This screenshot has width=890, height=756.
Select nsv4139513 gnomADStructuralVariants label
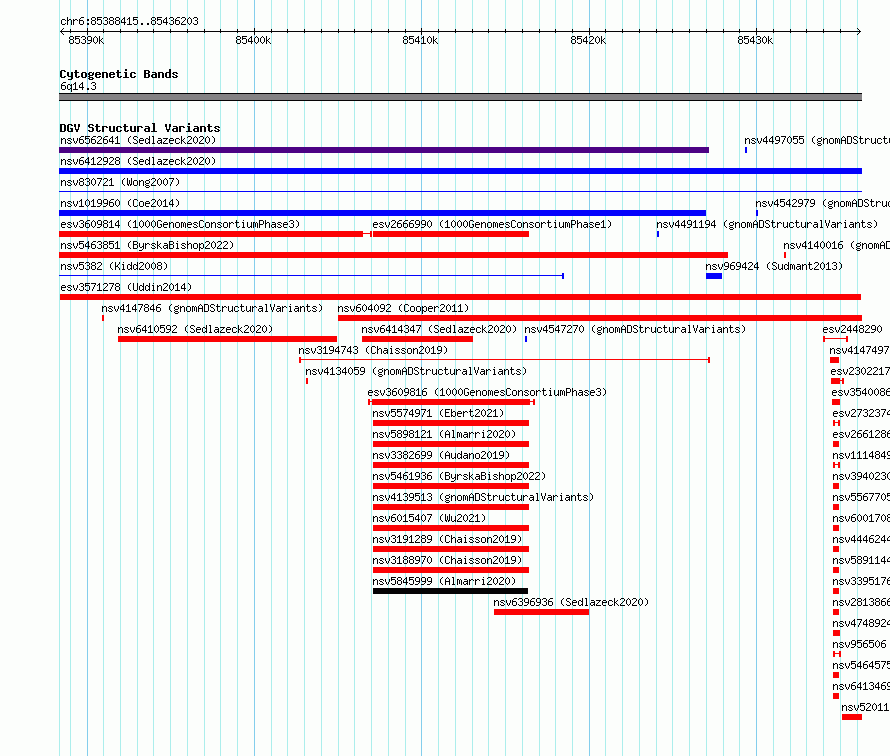coord(483,497)
